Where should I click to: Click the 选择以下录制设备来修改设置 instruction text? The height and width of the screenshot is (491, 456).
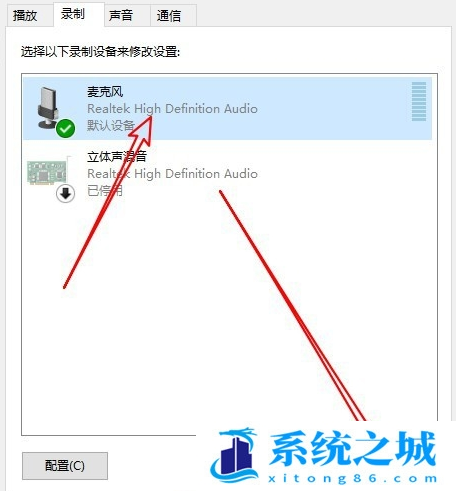point(101,52)
